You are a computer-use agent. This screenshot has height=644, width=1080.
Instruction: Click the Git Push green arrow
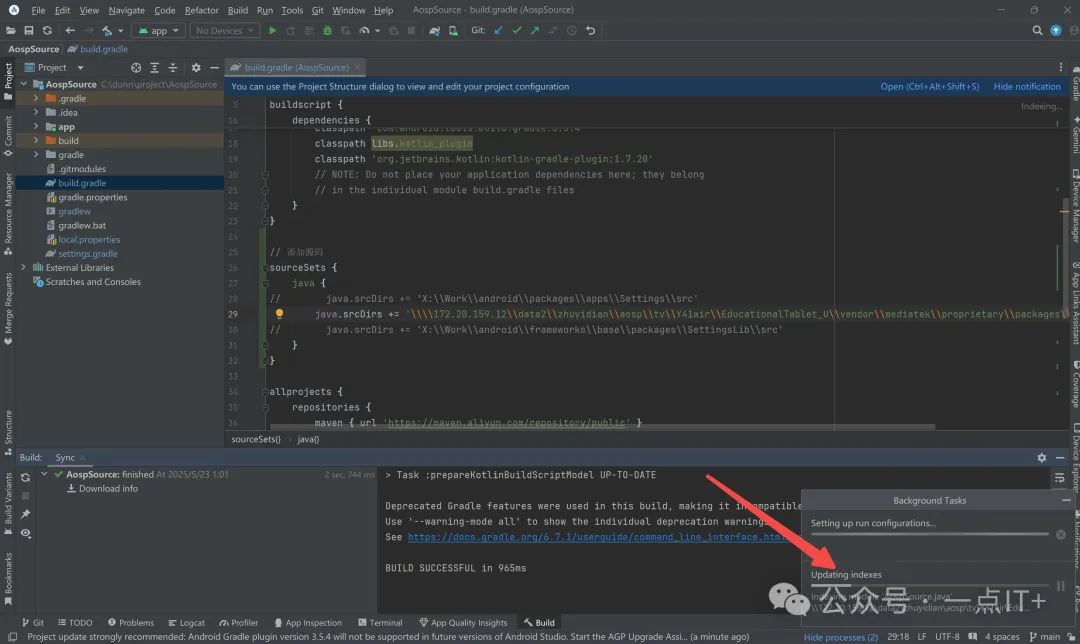tap(534, 30)
